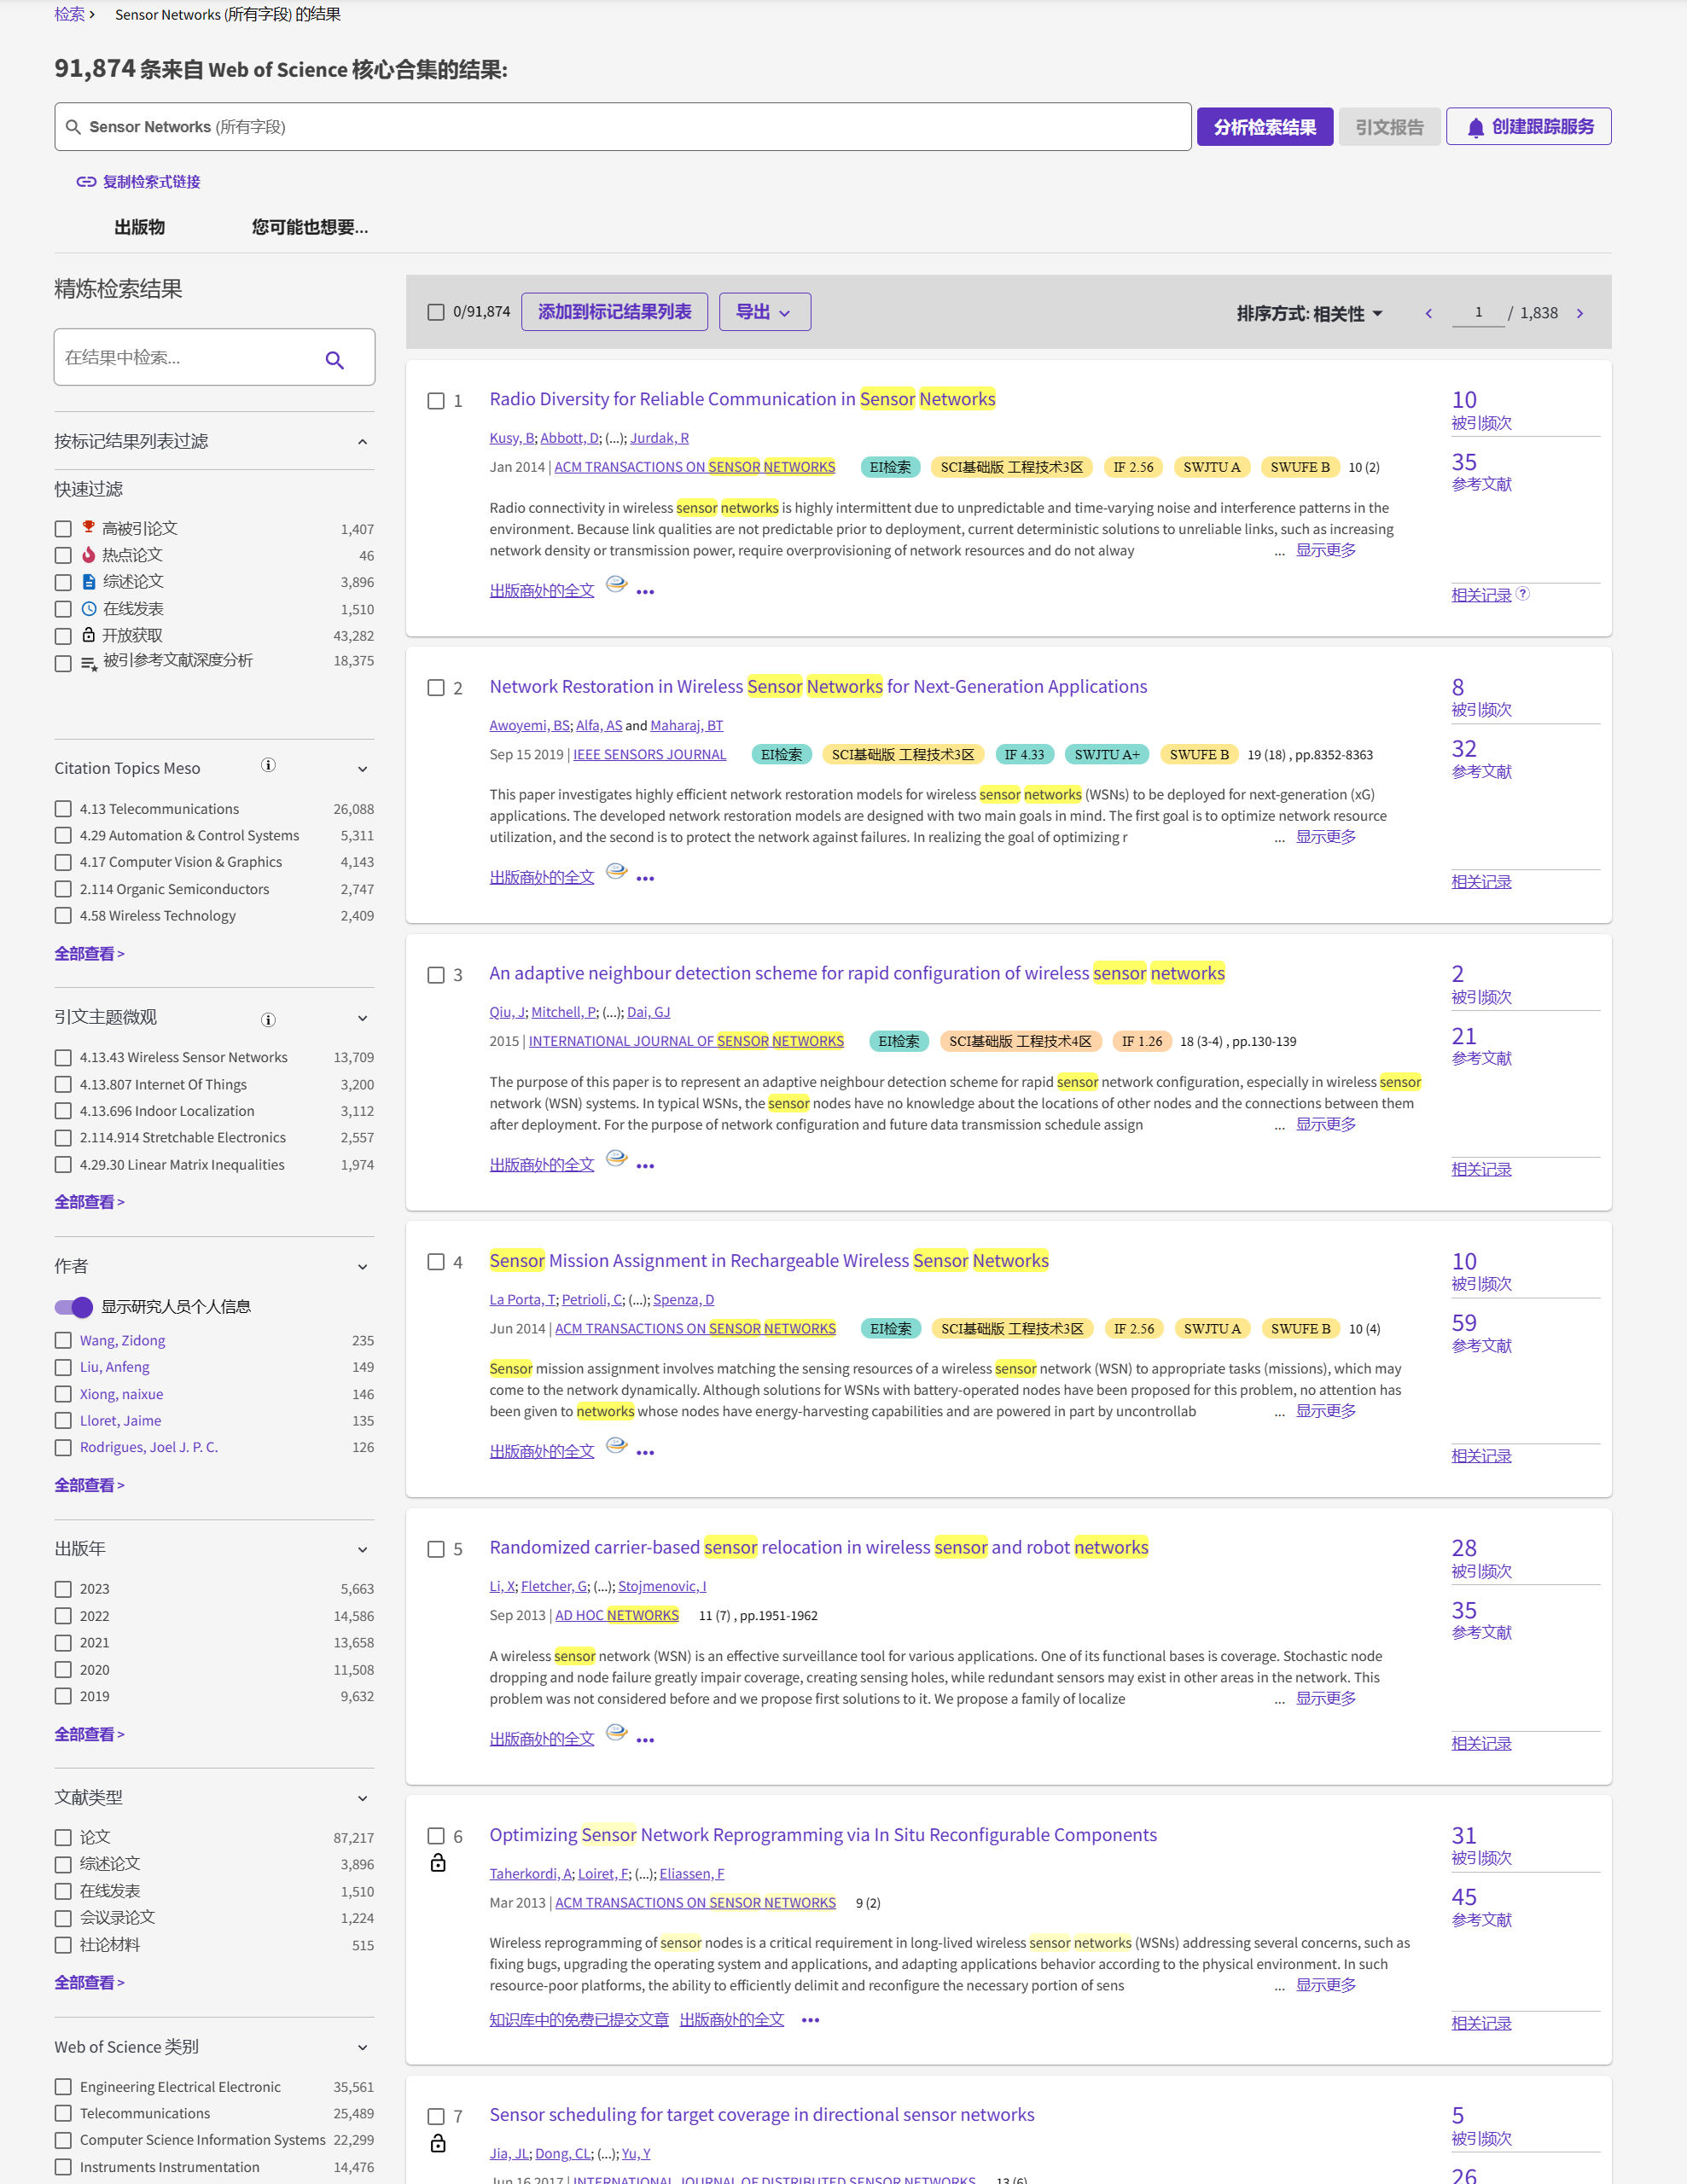Screen dimensions: 1687x2184
Task: Switch to the 您可能也想要... tab
Action: (309, 228)
